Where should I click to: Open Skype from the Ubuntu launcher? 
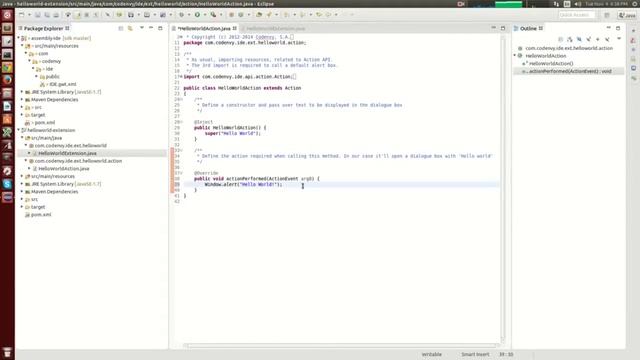tap(7, 184)
